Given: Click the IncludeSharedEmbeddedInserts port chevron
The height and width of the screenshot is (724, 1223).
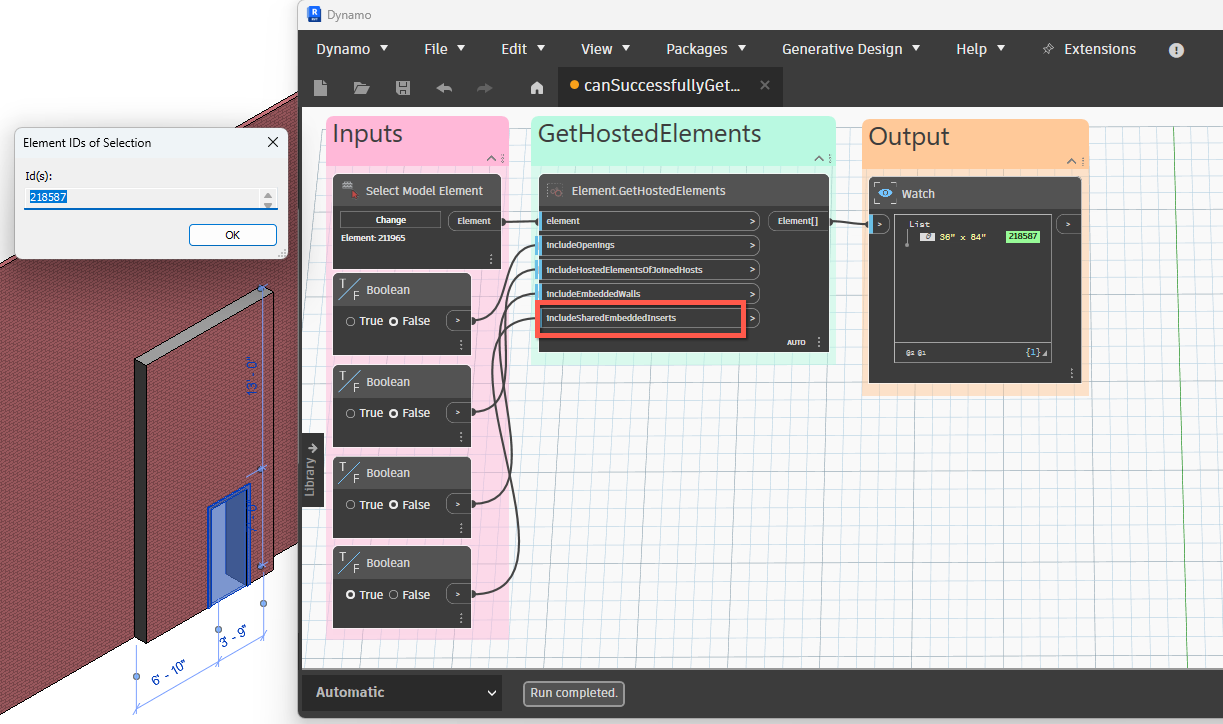Looking at the screenshot, I should click(x=752, y=318).
